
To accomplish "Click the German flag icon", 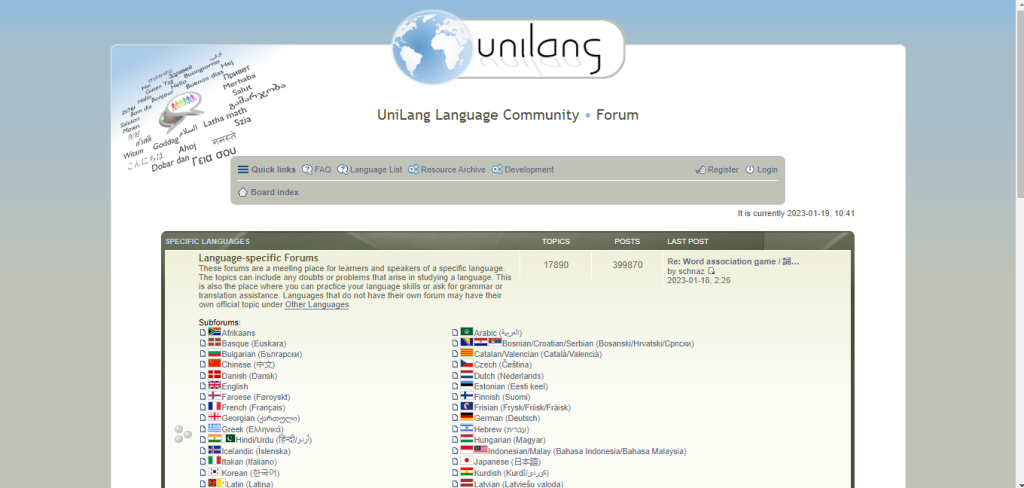I will pyautogui.click(x=466, y=417).
